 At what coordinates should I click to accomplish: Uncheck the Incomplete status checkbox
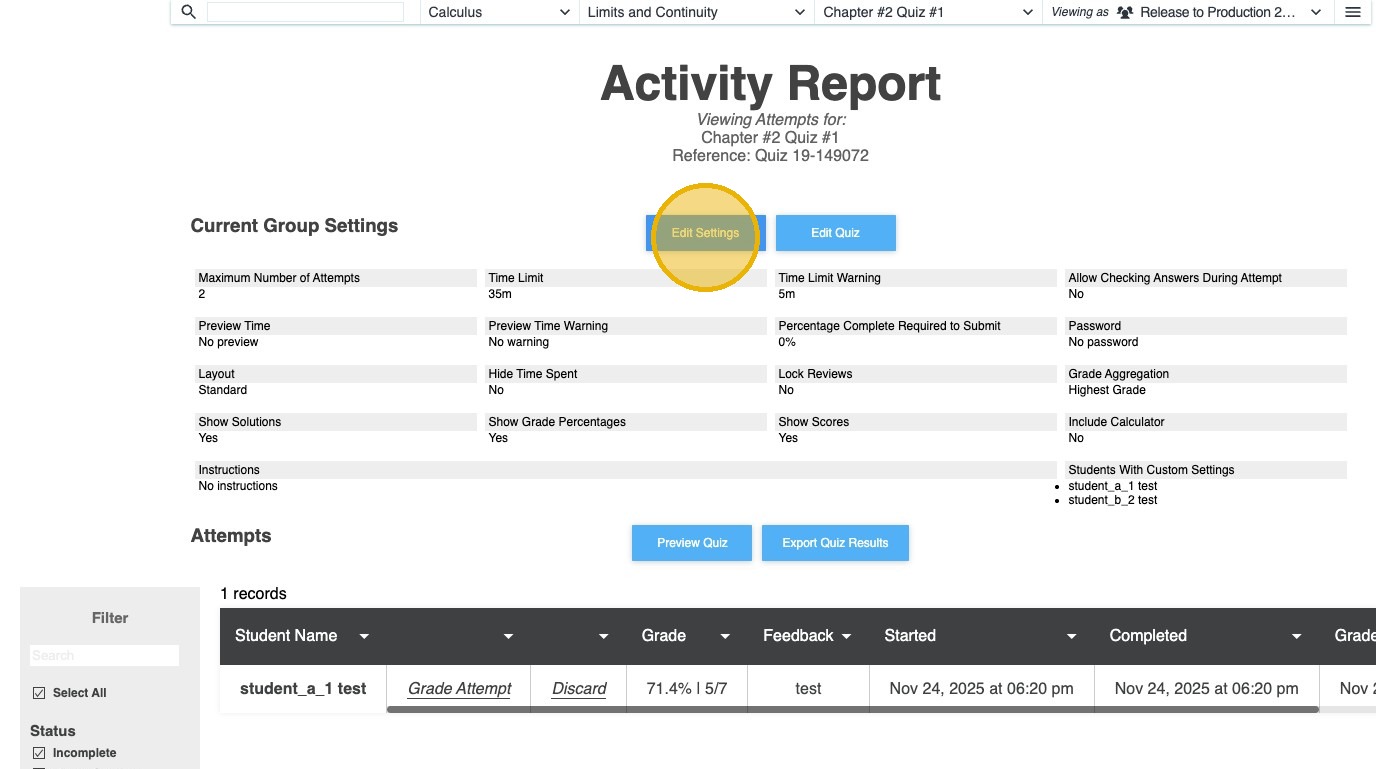point(39,753)
